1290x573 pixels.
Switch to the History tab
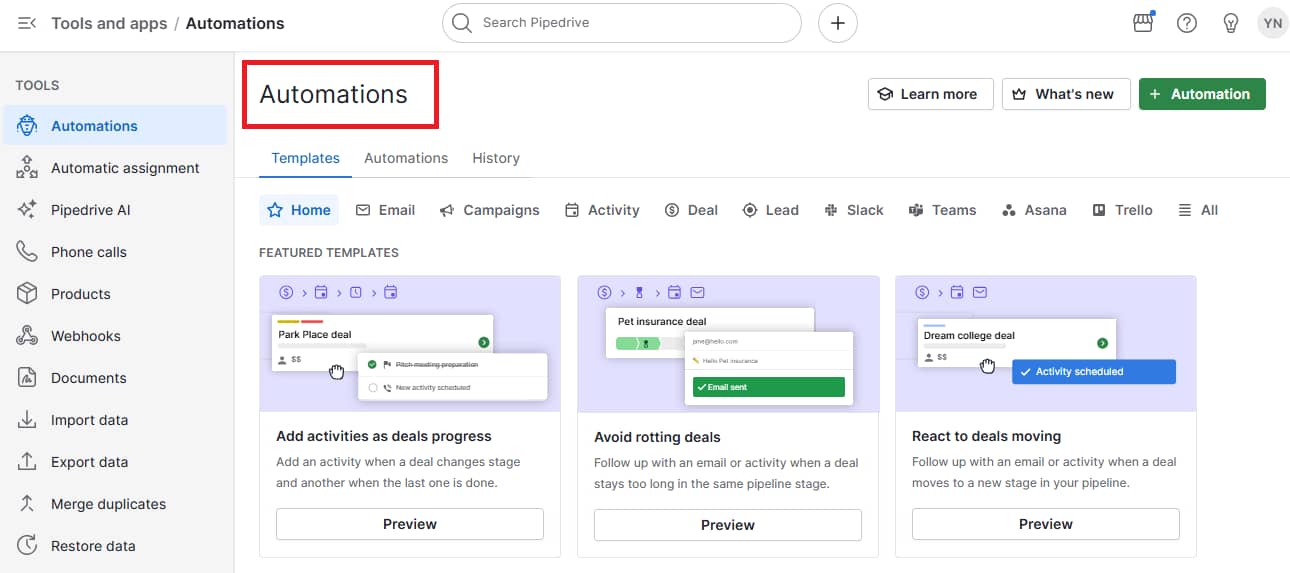496,158
